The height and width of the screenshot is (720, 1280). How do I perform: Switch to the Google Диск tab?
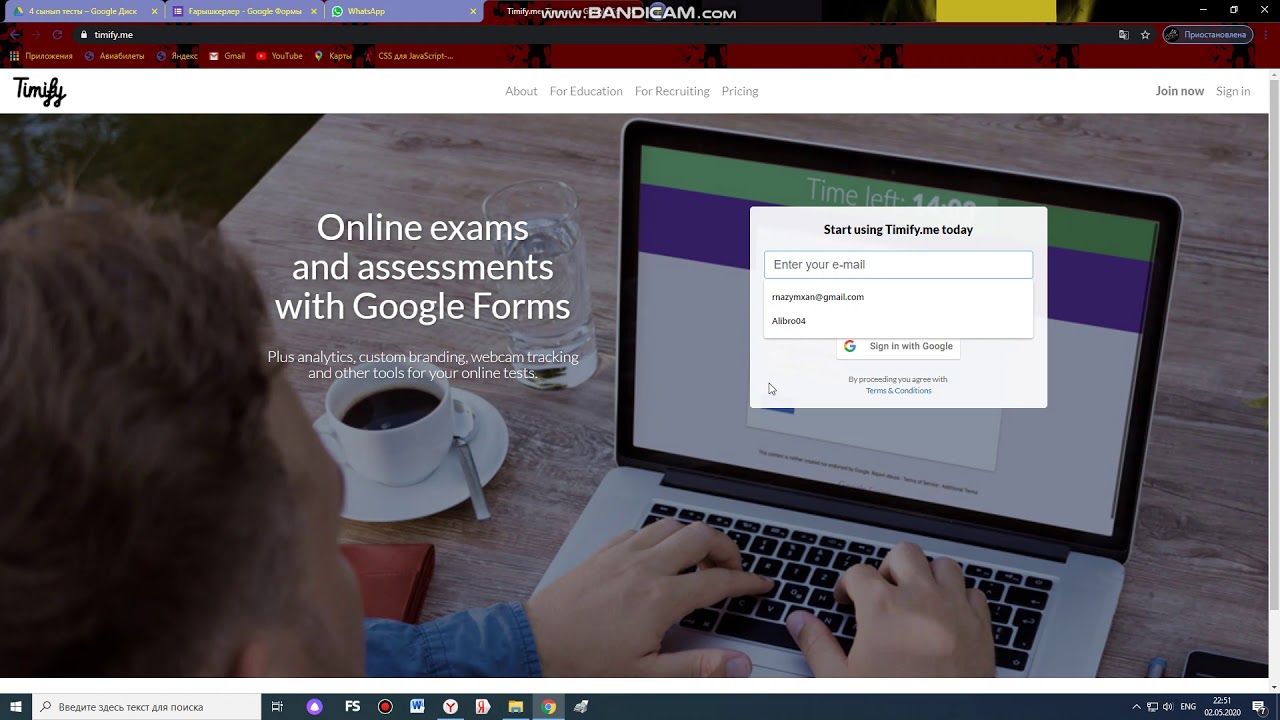pos(83,11)
